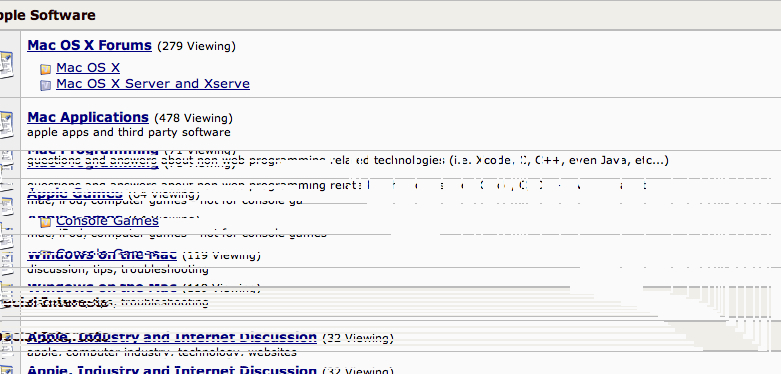This screenshot has height=374, width=781.
Task: Click the "Apple Software" section header
Action: [48, 15]
